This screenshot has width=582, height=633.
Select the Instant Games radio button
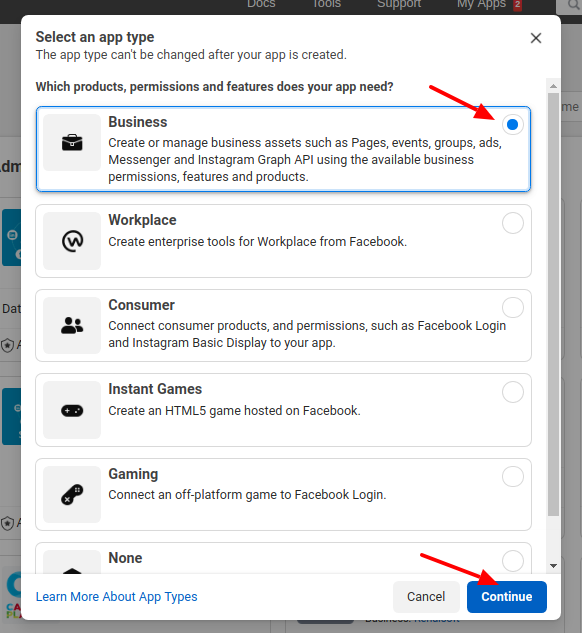pyautogui.click(x=513, y=392)
